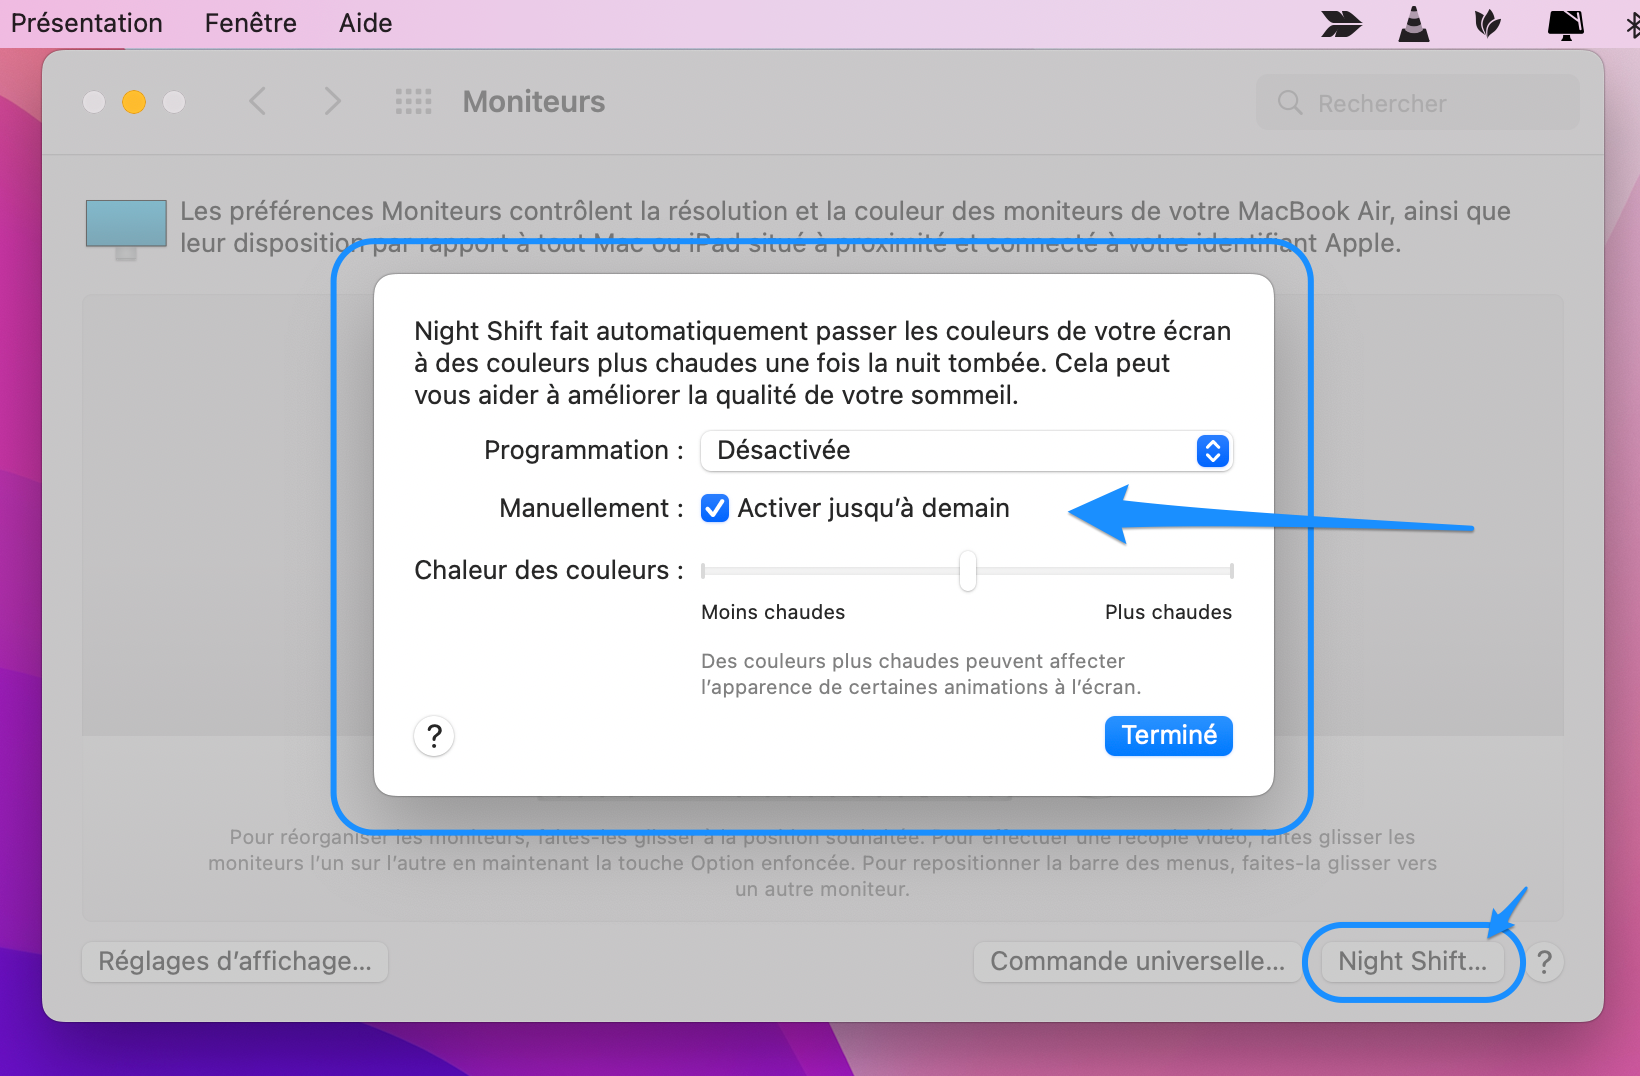Image resolution: width=1640 pixels, height=1076 pixels.
Task: Open the Programmation dropdown set to Désactivée
Action: coord(966,451)
